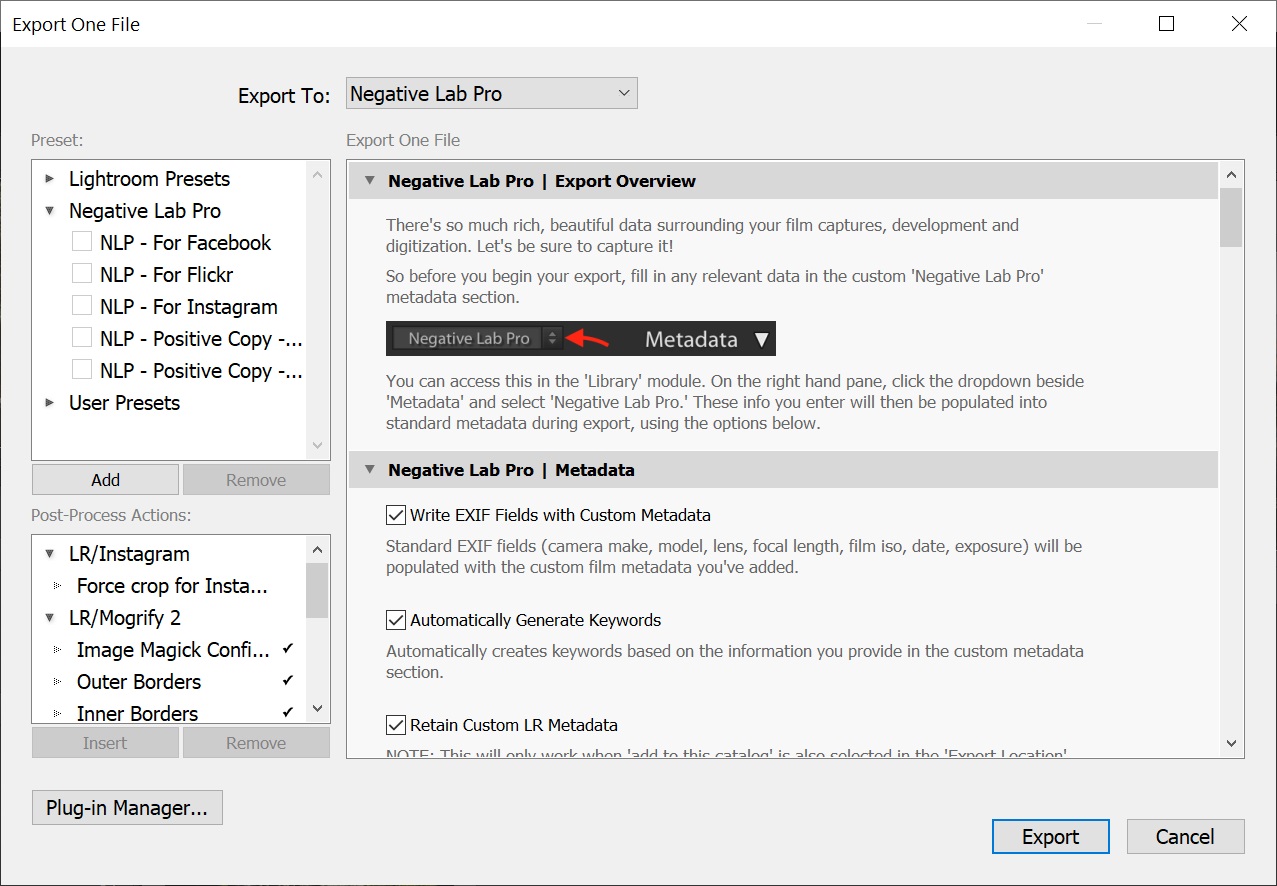Select the NLP - For Facebook preset
Viewport: 1277px width, 886px height.
point(185,243)
